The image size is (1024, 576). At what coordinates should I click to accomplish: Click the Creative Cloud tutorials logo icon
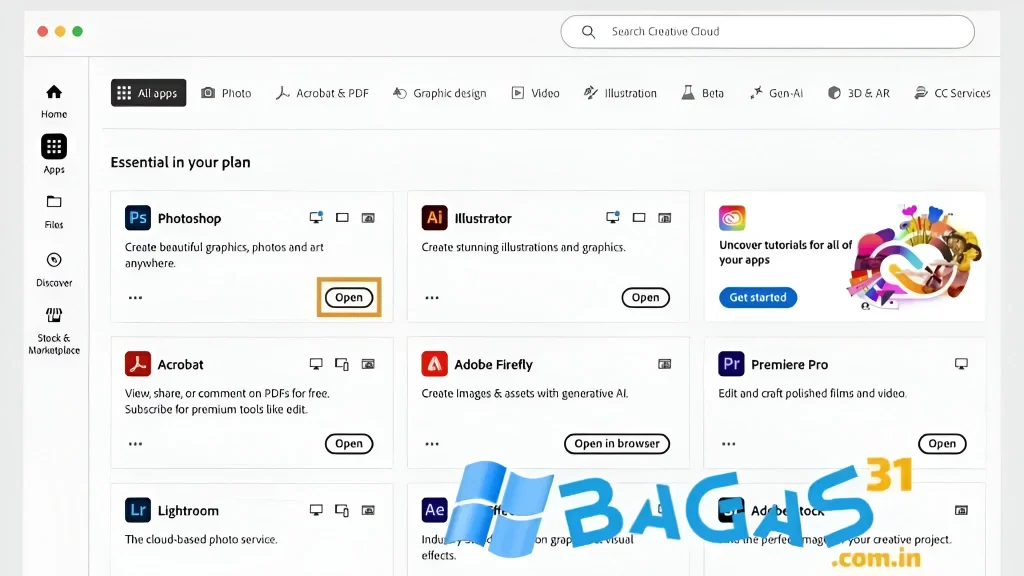pos(732,218)
